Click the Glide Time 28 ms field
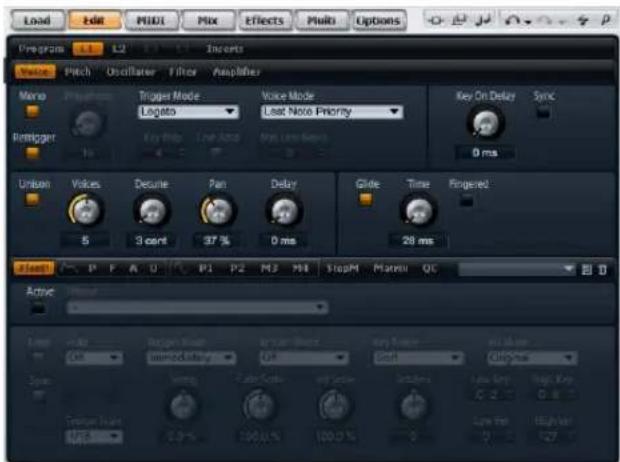Viewport: 620px width, 462px height. (418, 240)
